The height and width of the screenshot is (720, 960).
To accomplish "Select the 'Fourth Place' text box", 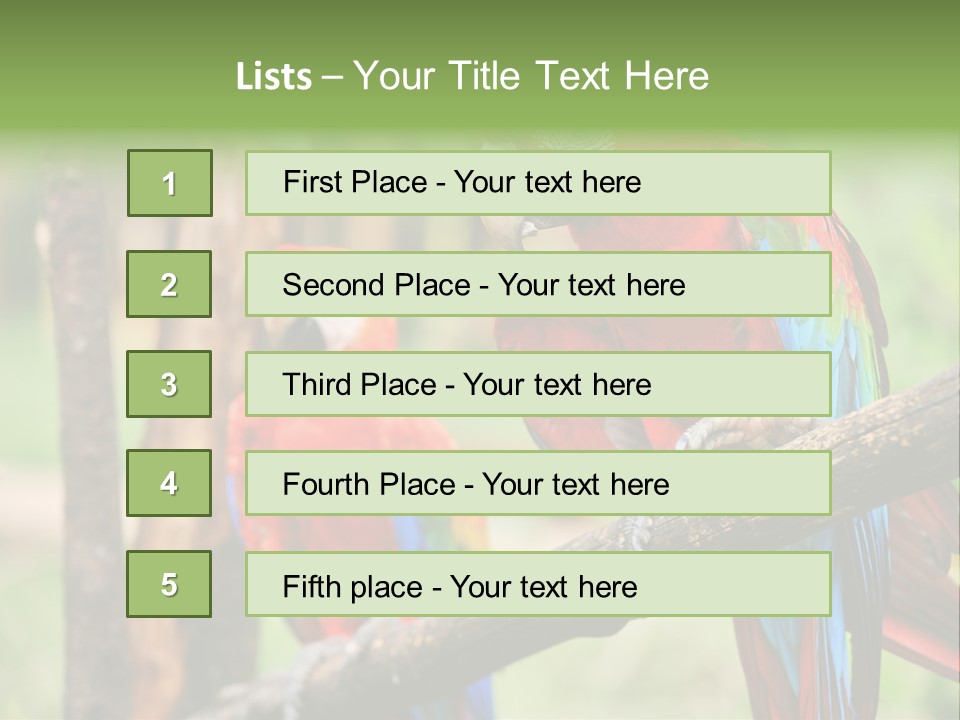I will point(538,483).
